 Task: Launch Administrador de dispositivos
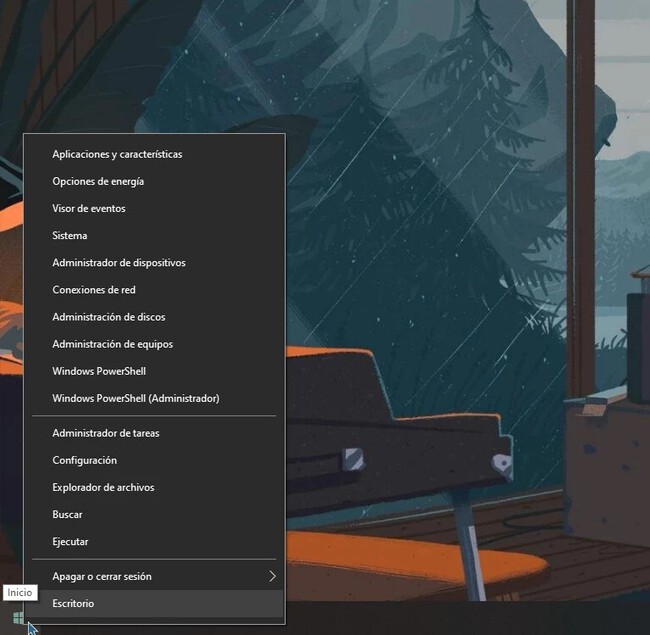click(x=154, y=263)
